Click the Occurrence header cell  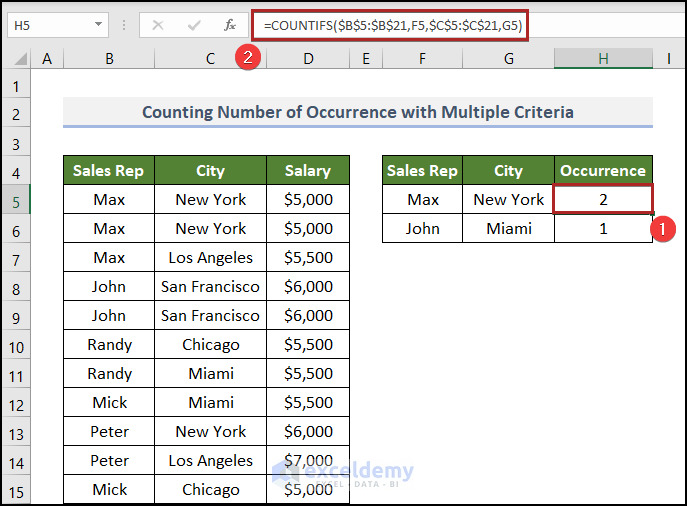tap(603, 171)
